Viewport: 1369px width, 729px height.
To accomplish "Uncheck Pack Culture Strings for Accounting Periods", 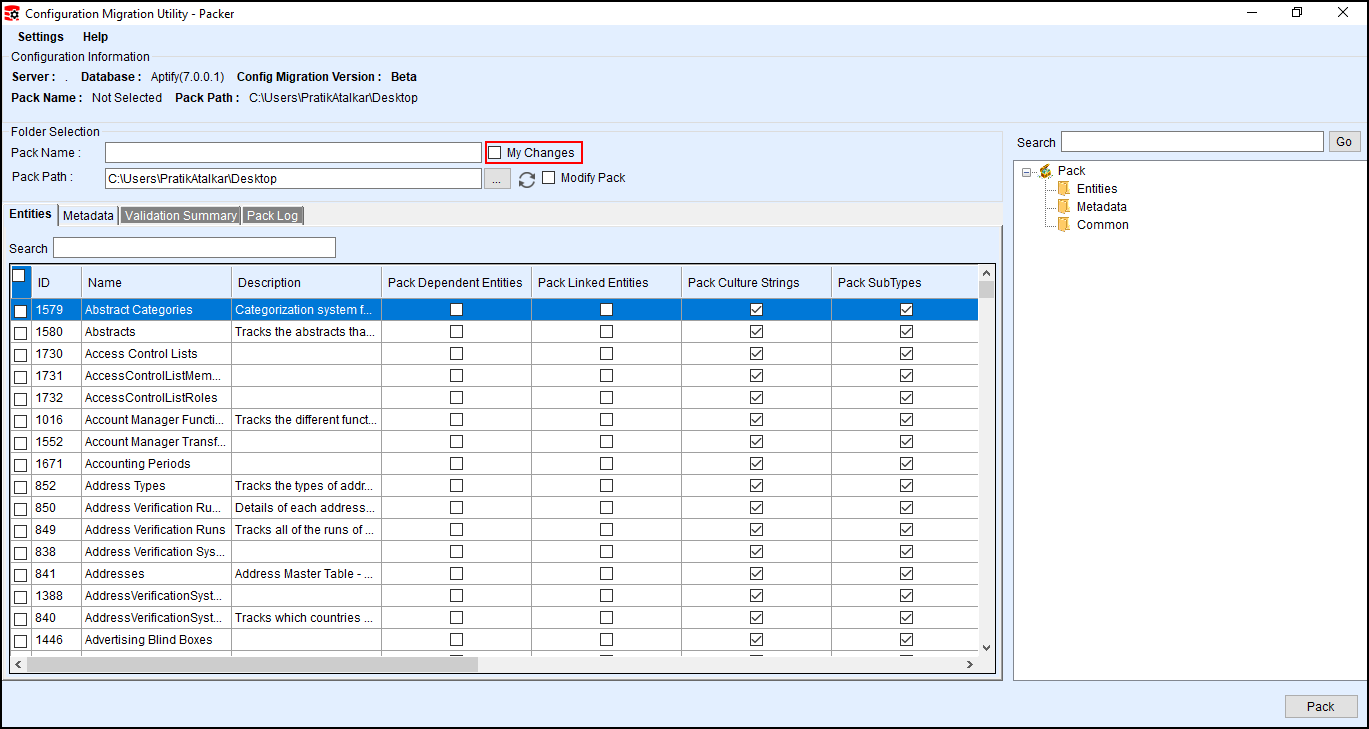I will 756,464.
